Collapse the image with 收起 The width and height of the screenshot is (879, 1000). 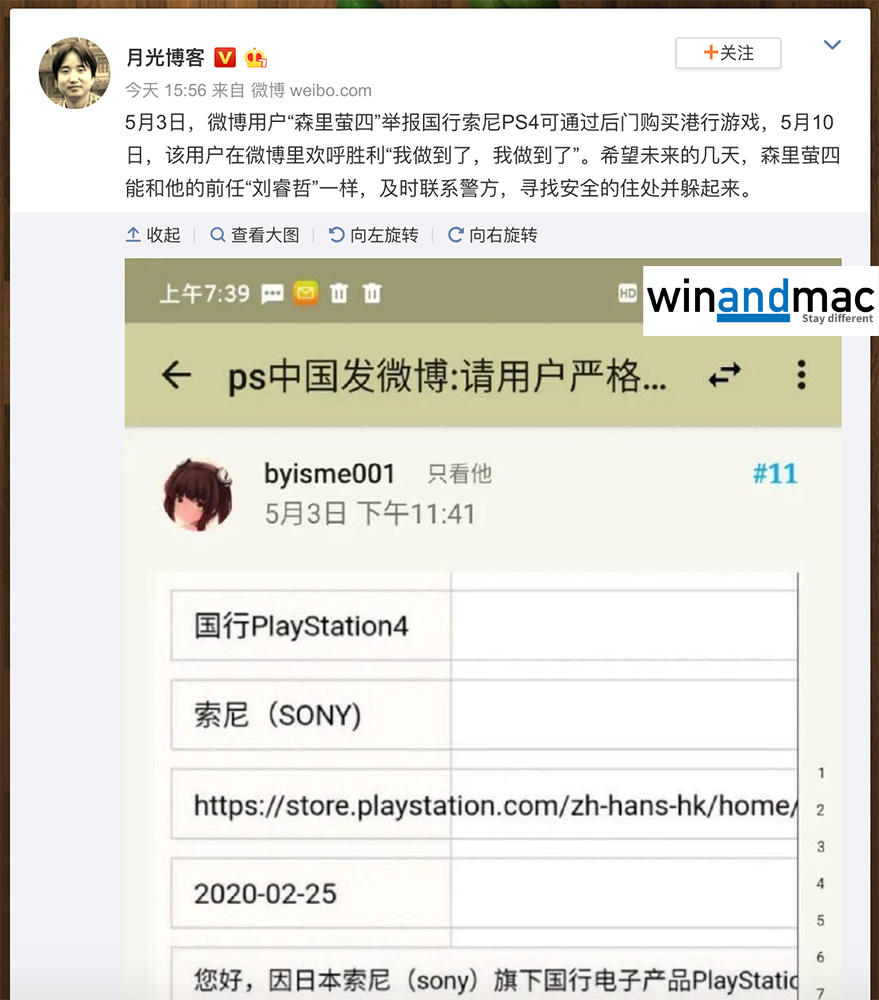[153, 235]
